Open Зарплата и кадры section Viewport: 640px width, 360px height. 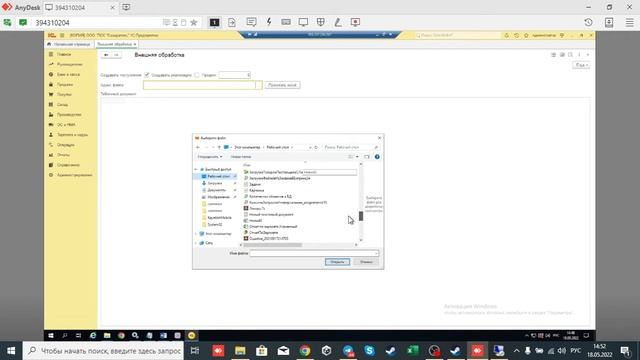coord(73,135)
